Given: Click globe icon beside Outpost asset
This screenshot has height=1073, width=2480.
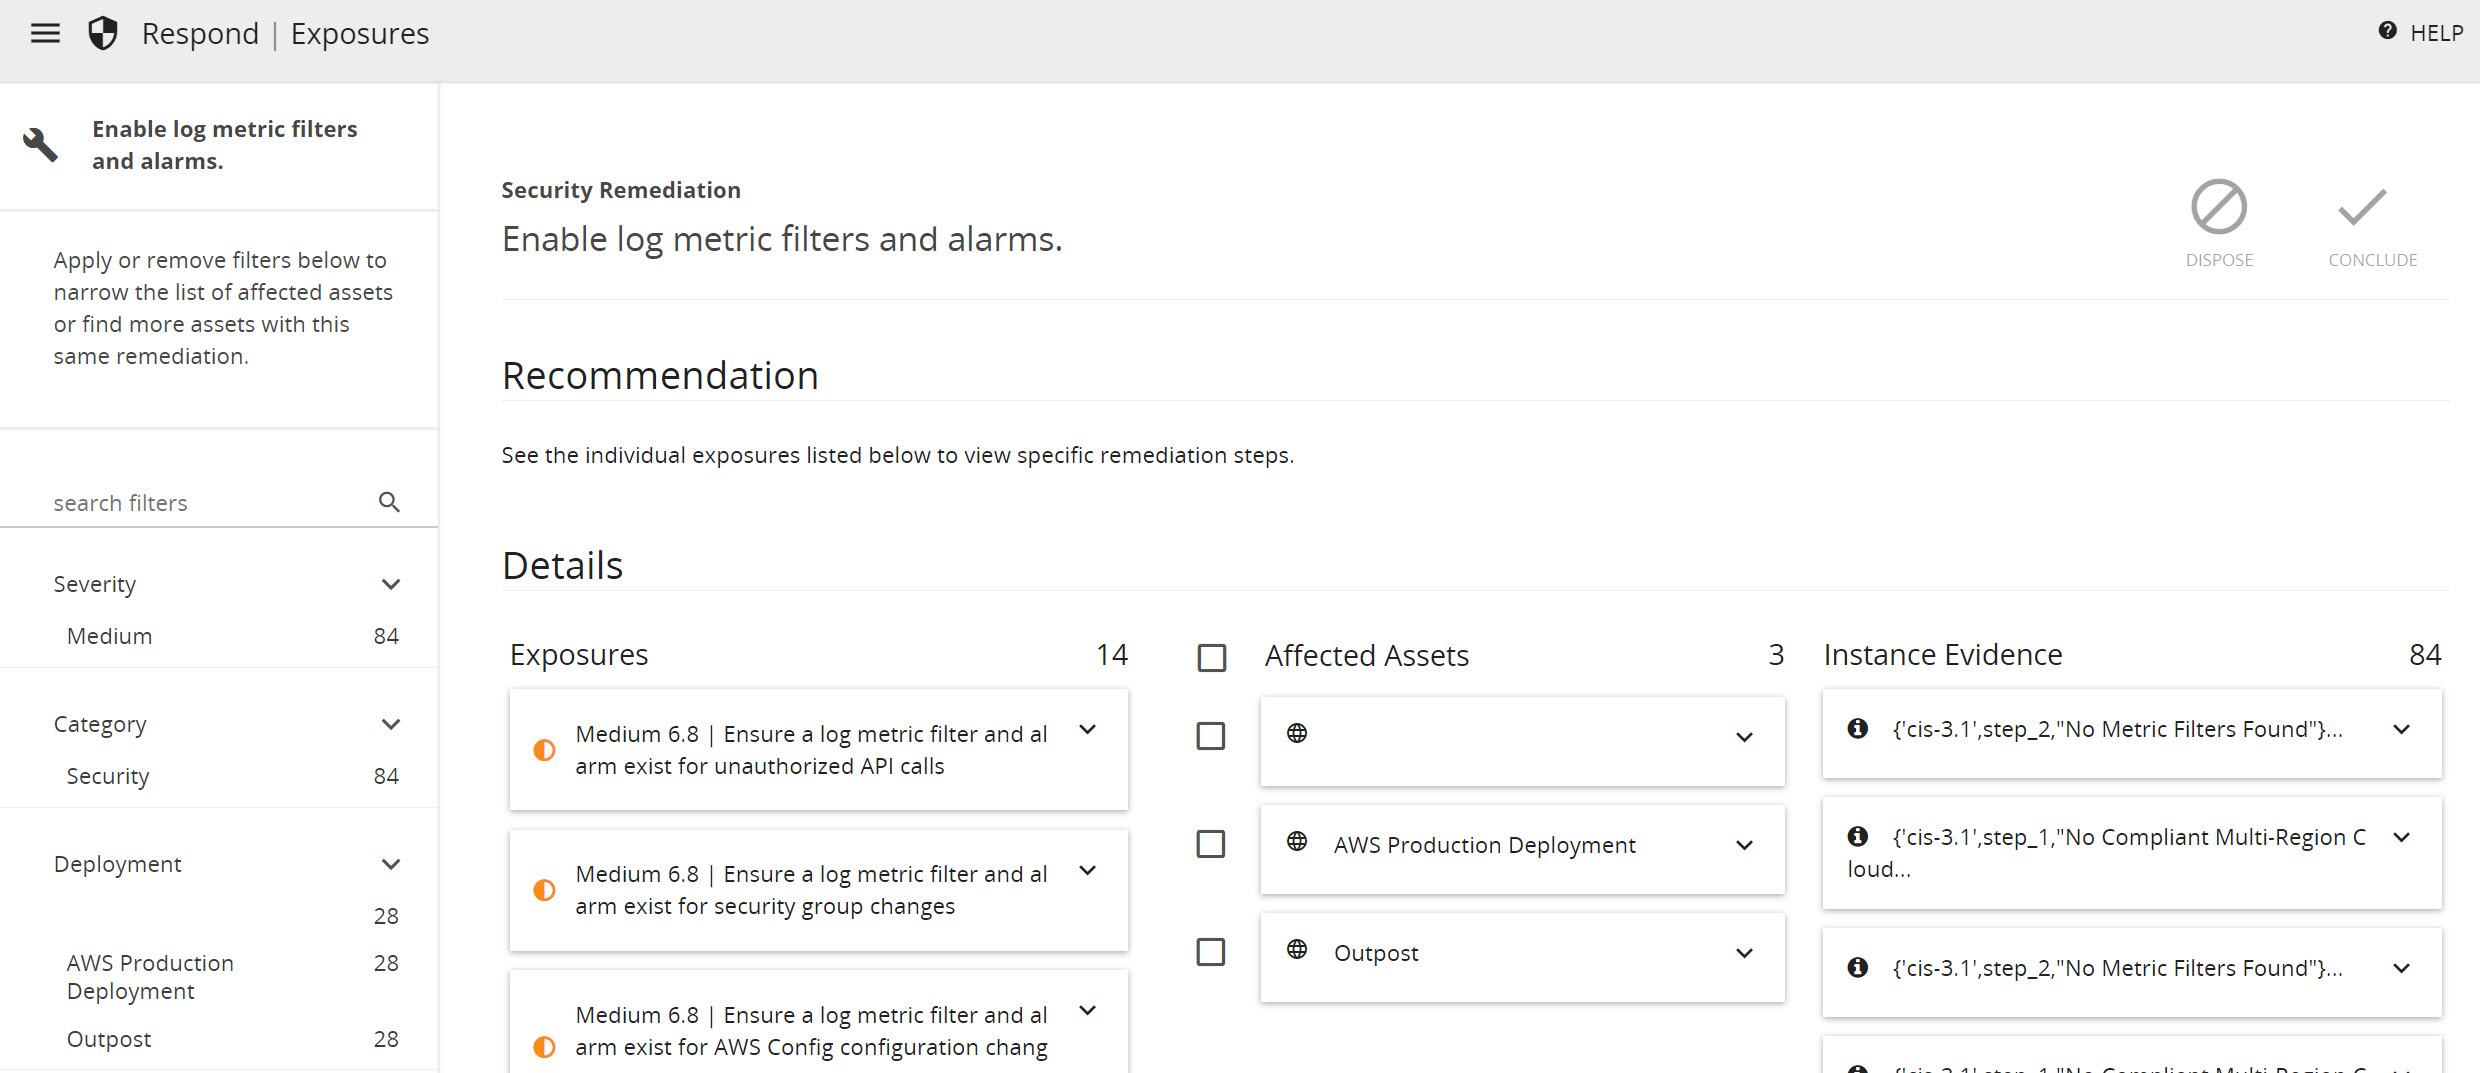Looking at the screenshot, I should 1297,949.
